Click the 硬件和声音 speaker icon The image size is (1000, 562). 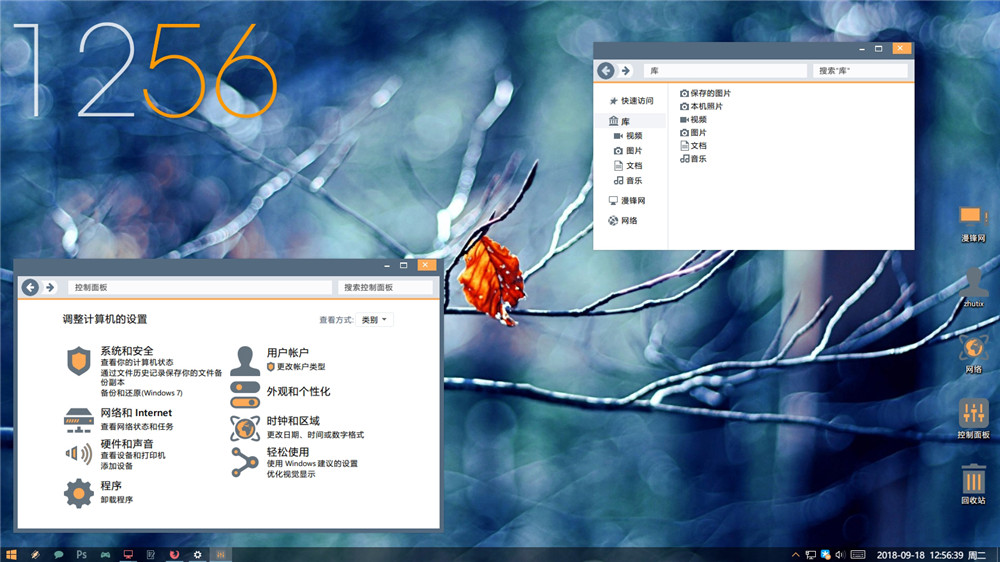tap(79, 454)
